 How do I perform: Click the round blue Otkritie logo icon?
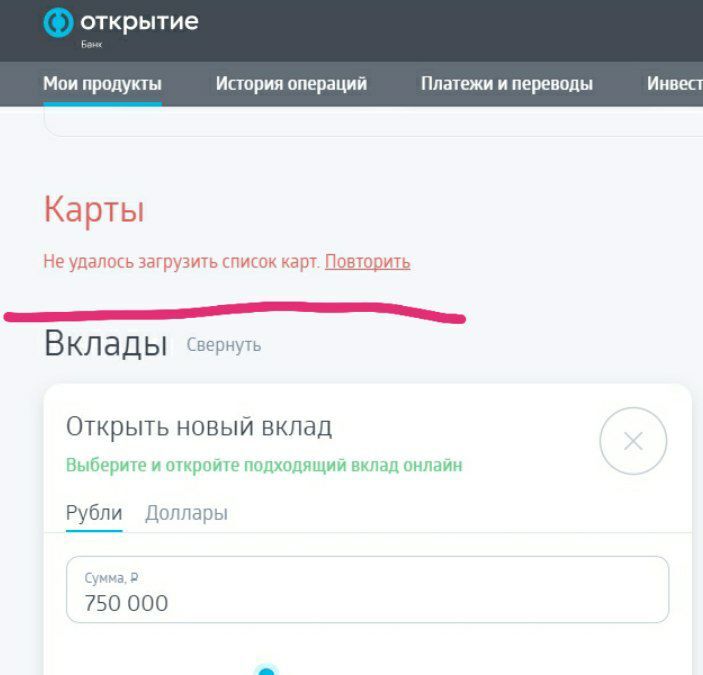pyautogui.click(x=58, y=22)
